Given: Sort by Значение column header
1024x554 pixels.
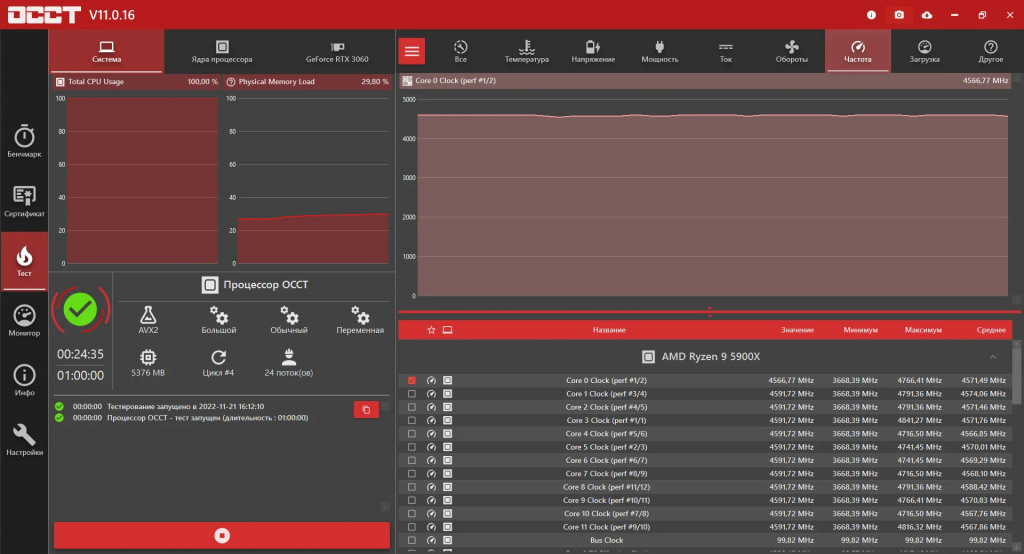Looking at the screenshot, I should pos(797,330).
